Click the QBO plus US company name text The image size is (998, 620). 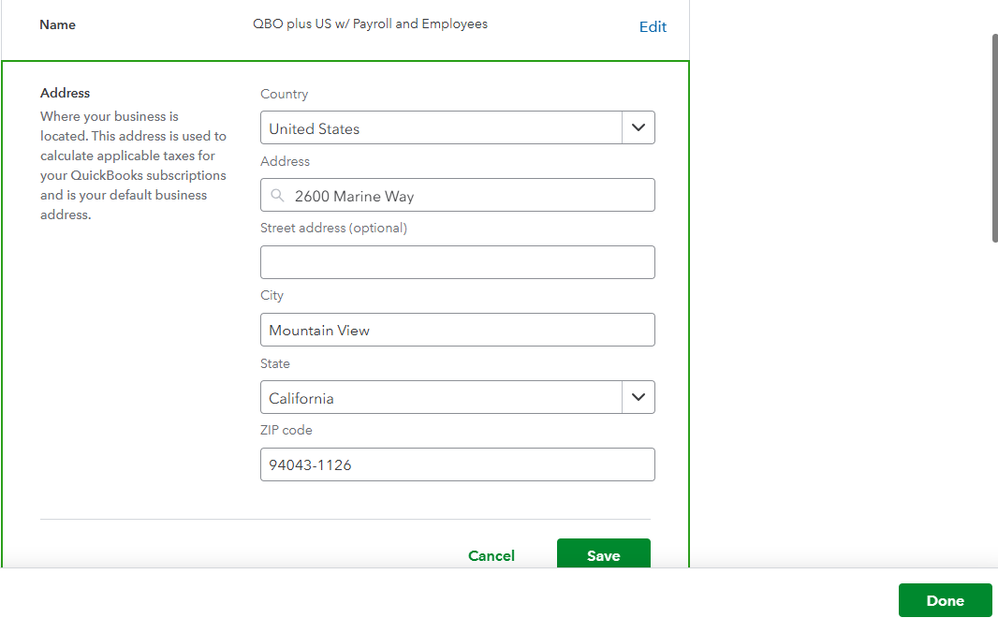(370, 24)
